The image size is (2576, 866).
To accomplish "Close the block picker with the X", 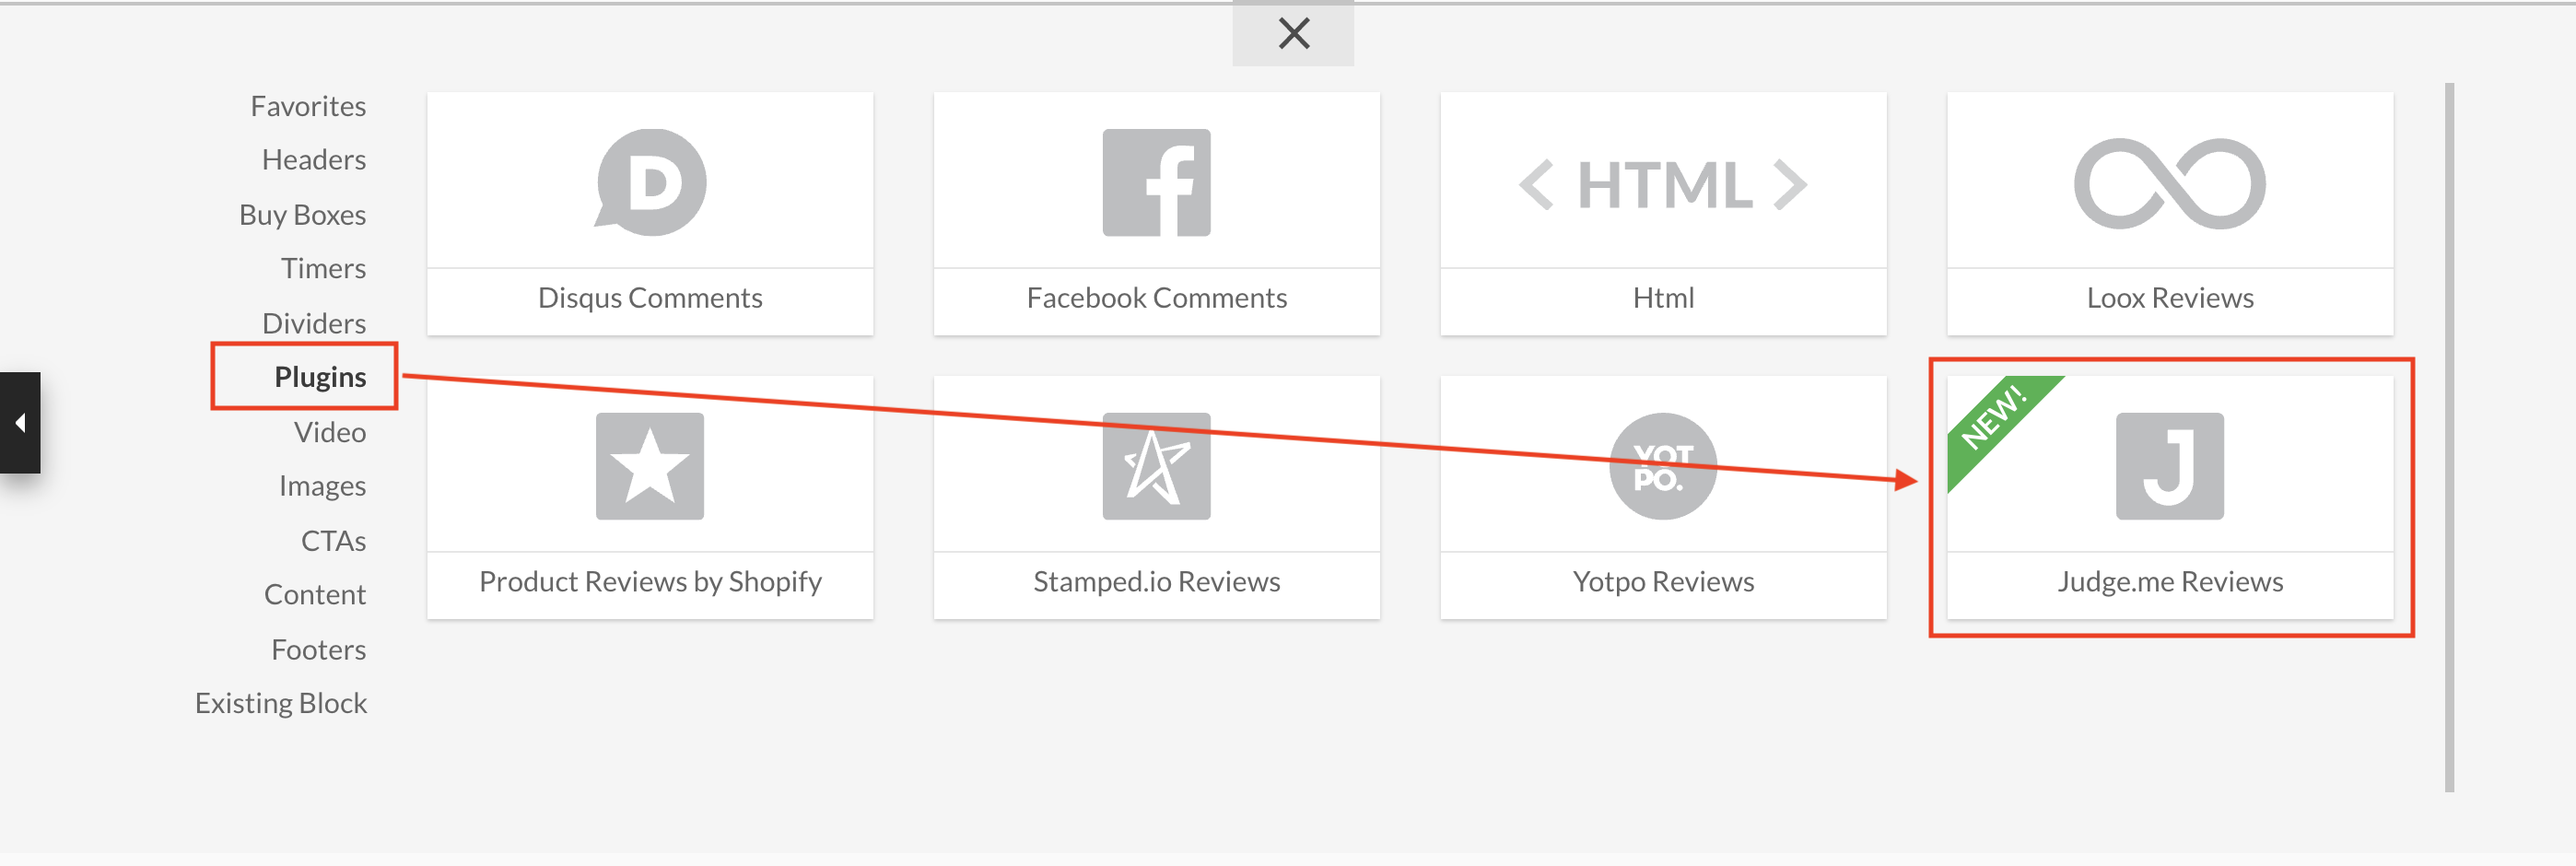I will 1293,34.
